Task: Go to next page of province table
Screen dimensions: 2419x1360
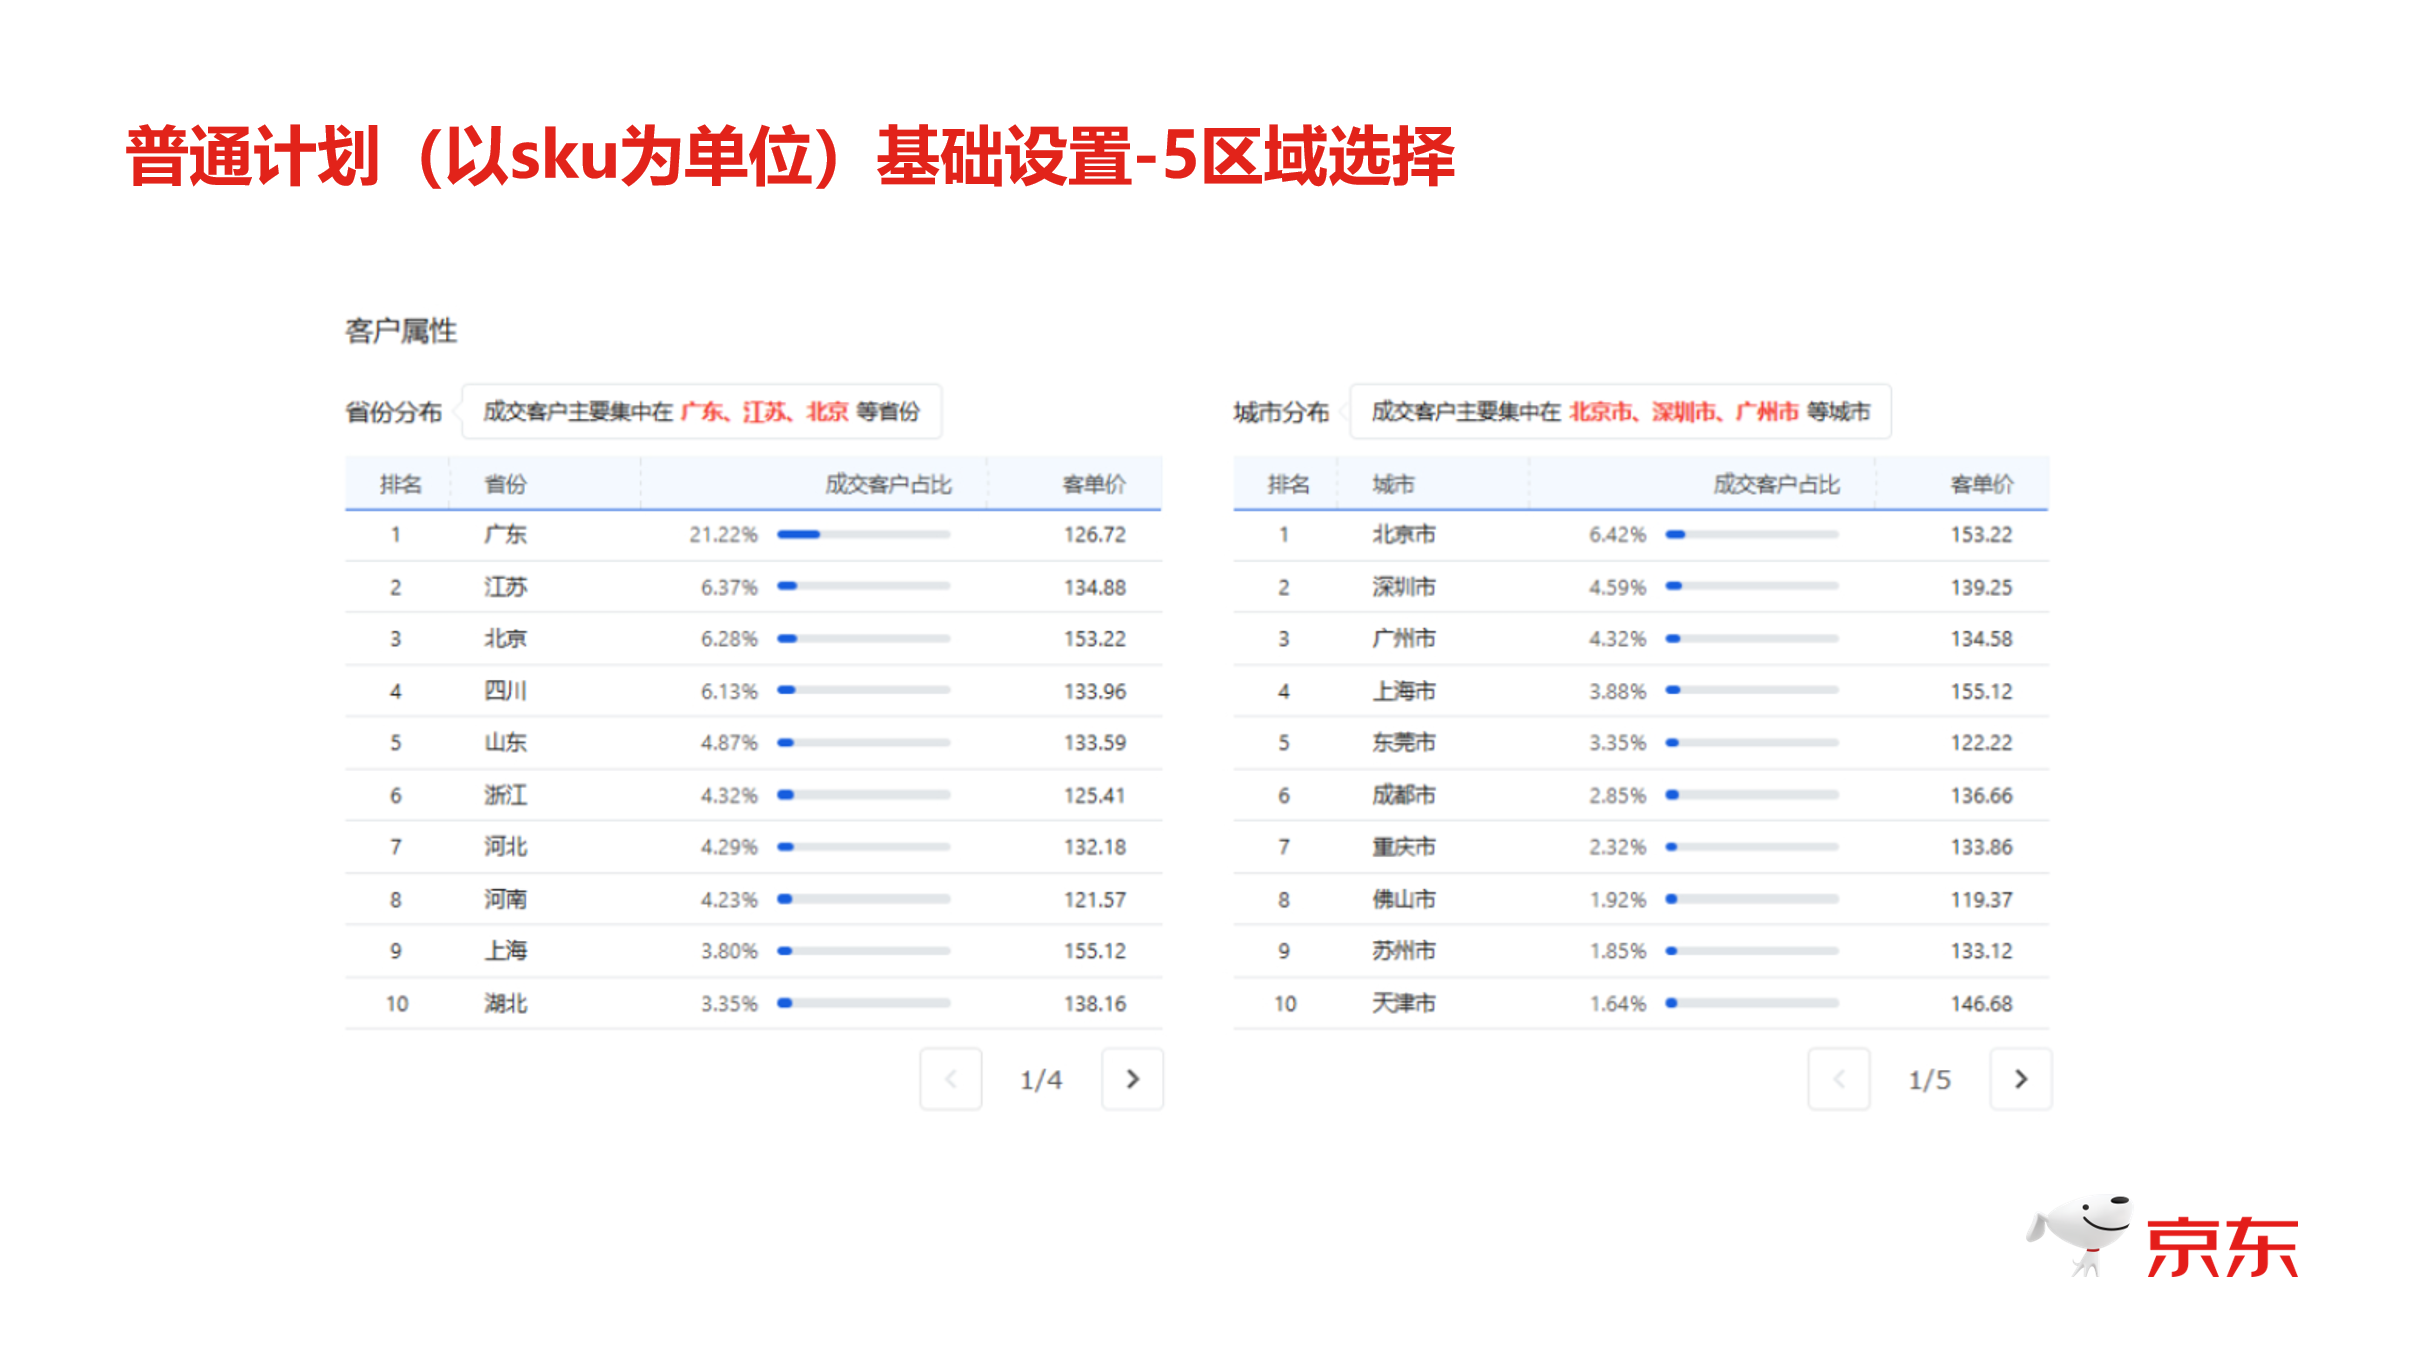Action: tap(1132, 1079)
